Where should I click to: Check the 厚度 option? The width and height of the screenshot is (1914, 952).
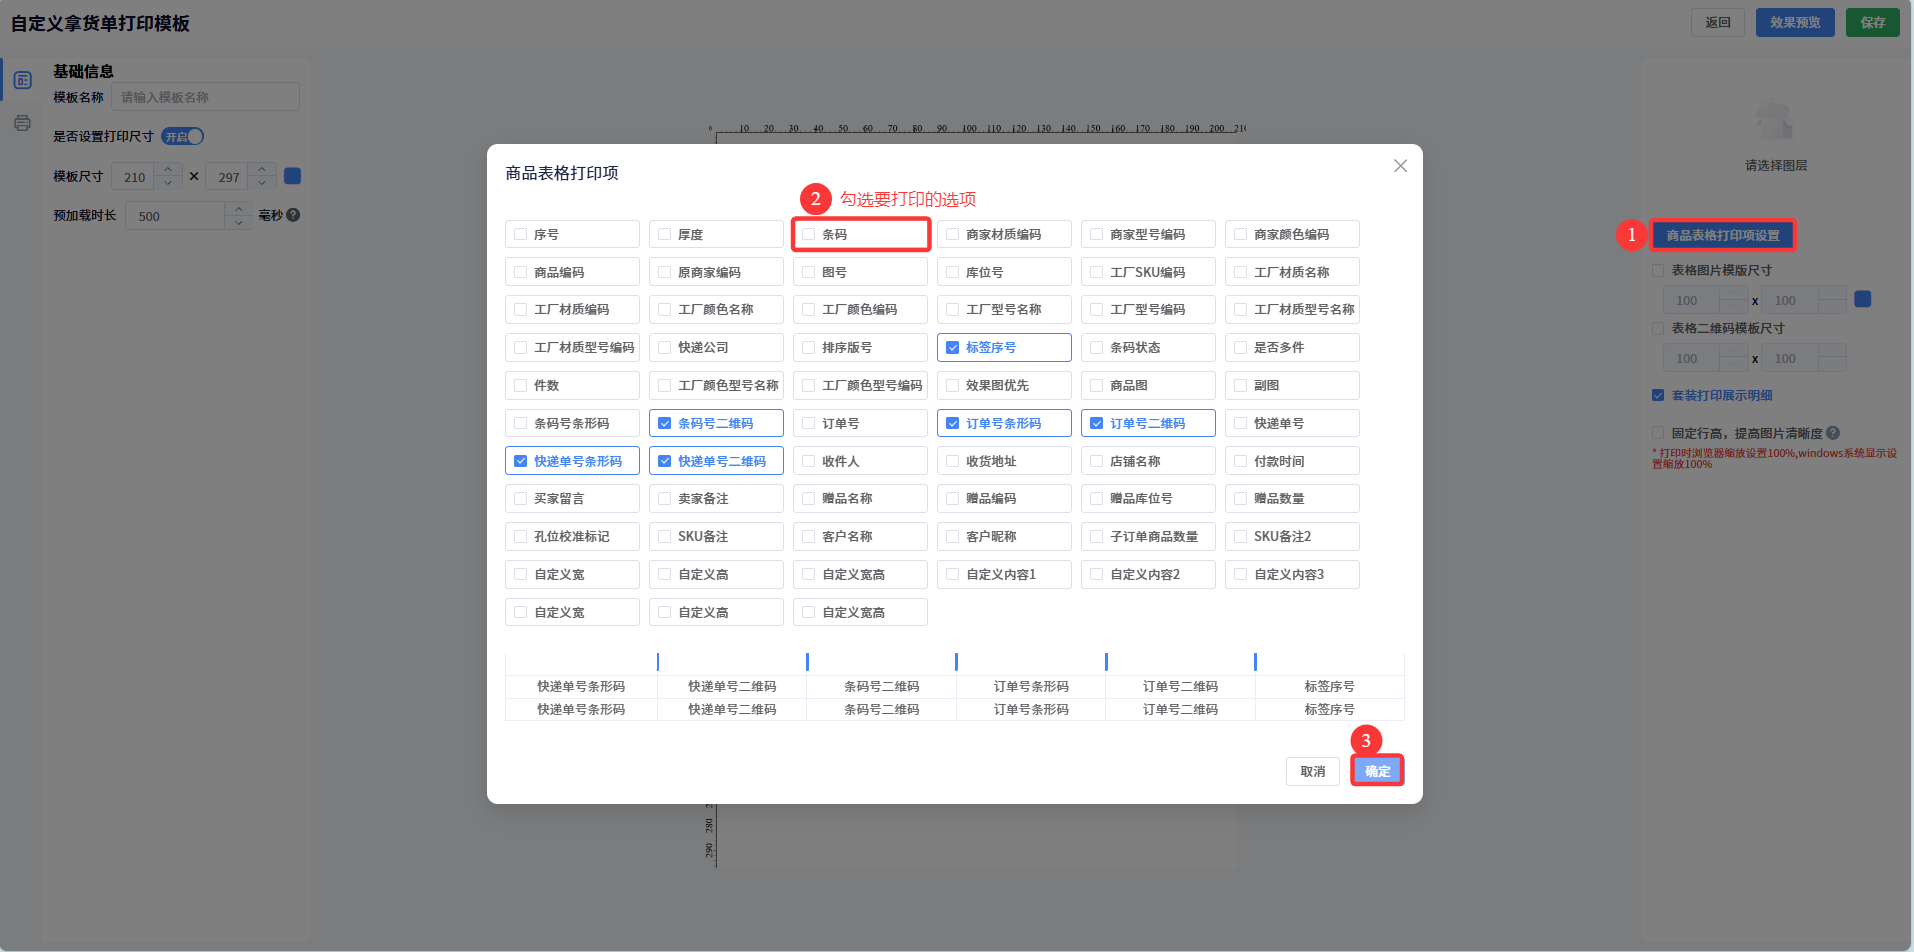tap(664, 234)
